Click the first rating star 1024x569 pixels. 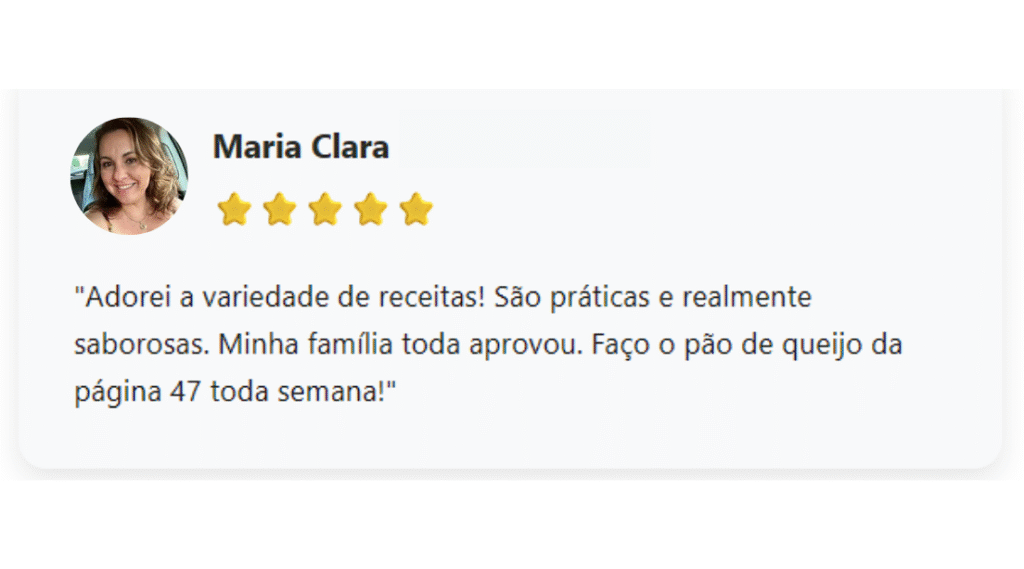pos(234,210)
